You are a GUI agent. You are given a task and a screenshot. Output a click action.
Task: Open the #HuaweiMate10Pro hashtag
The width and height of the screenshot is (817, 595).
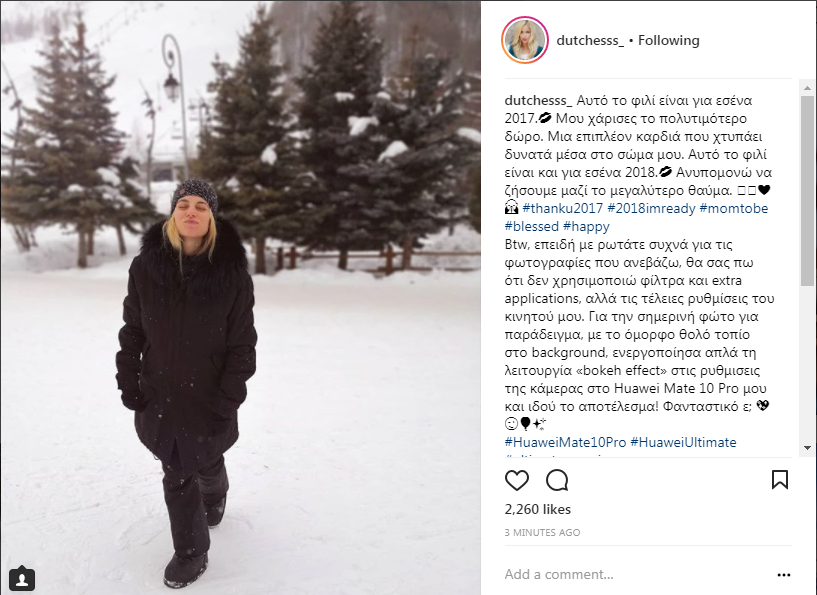click(x=565, y=442)
